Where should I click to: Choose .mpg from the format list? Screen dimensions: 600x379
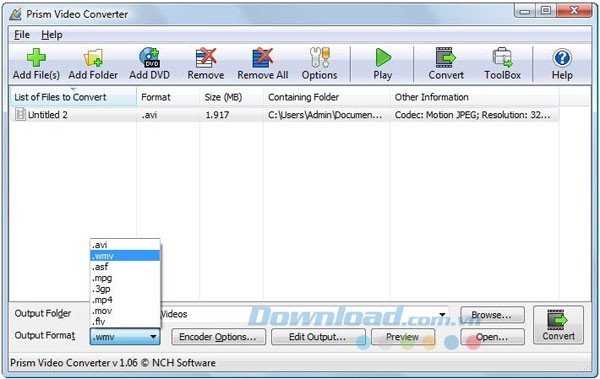(x=125, y=278)
